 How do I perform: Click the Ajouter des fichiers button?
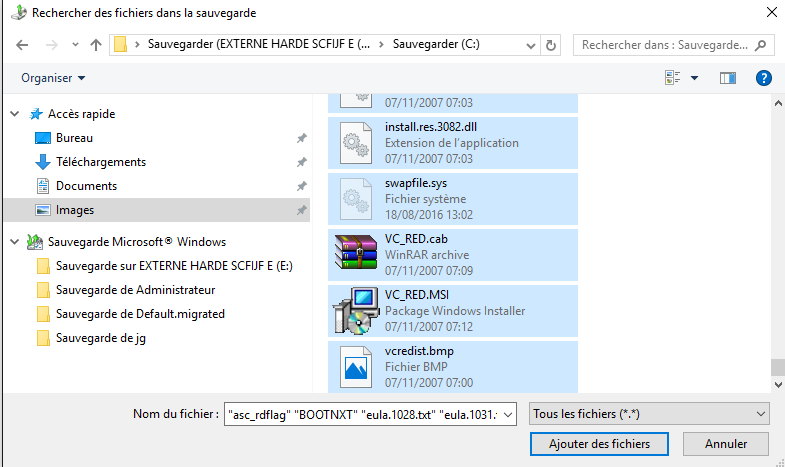pyautogui.click(x=599, y=444)
